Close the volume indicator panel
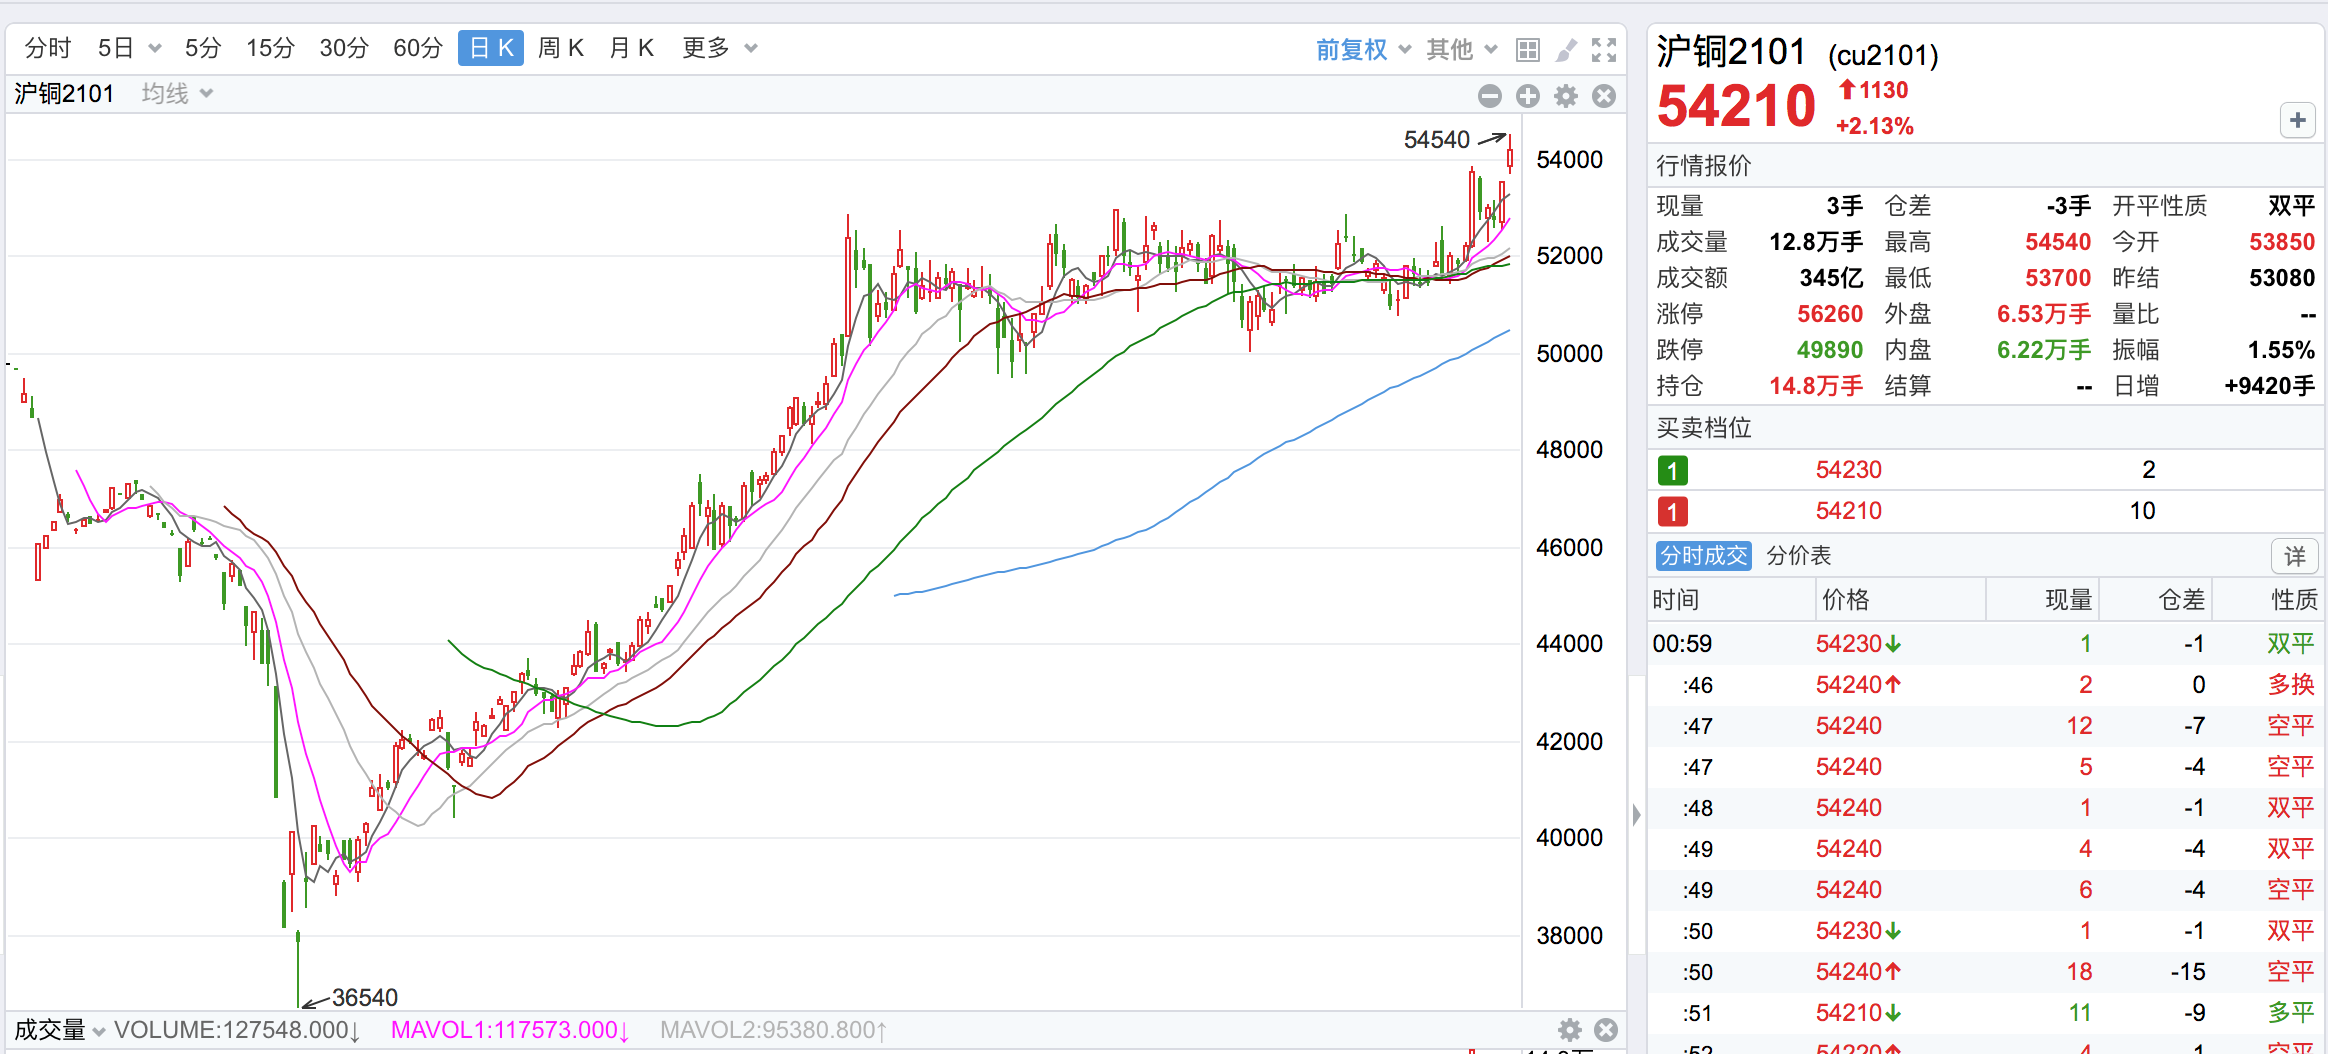 click(x=1606, y=1030)
